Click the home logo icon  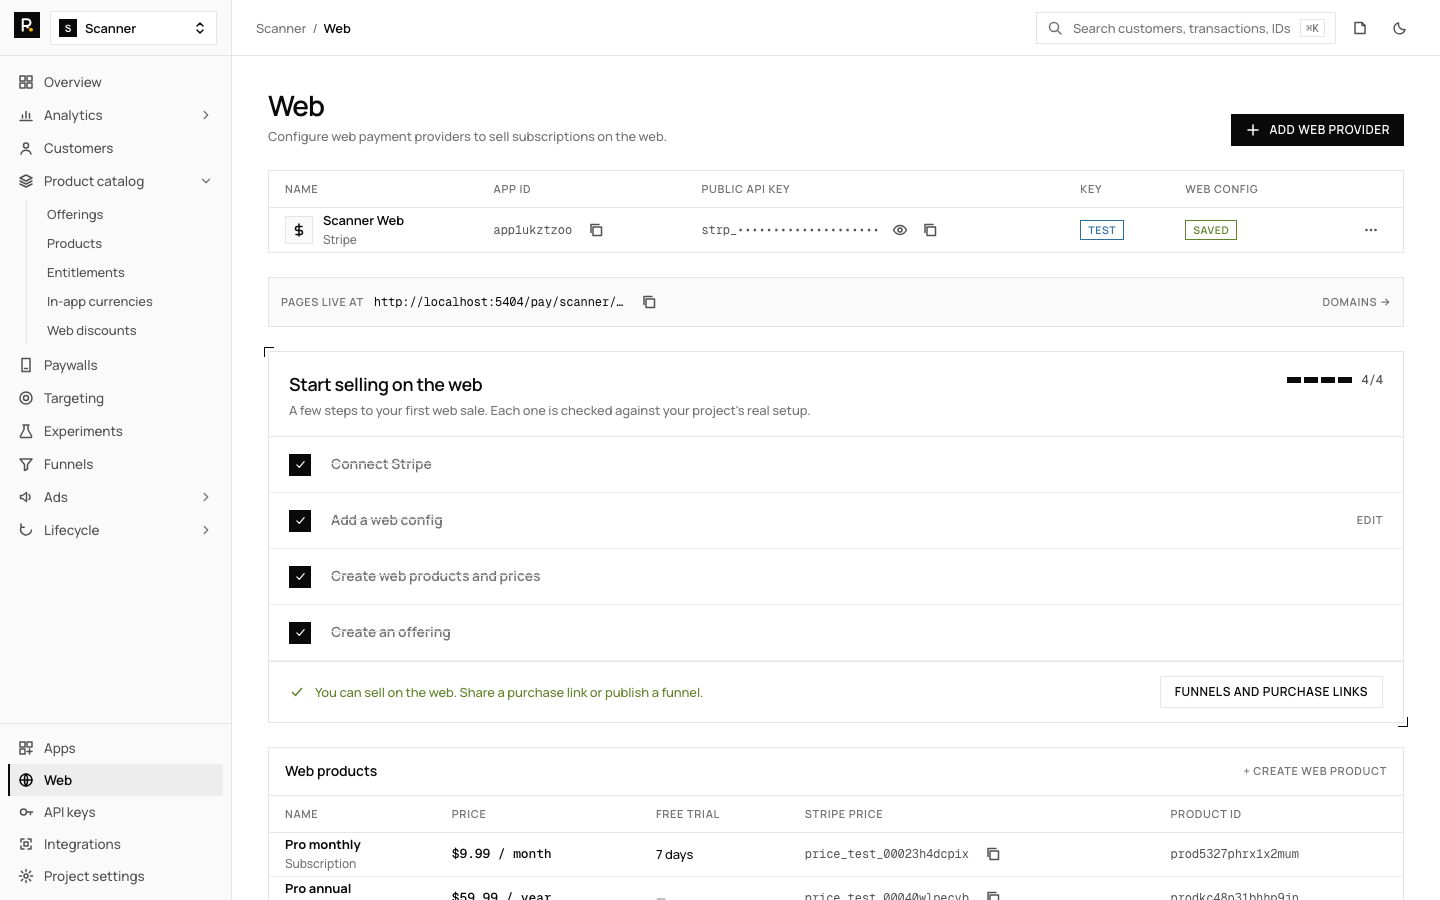(x=27, y=25)
